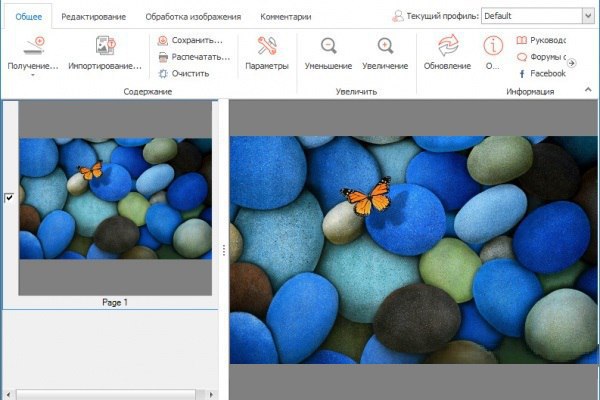Click the Page 1 label

click(115, 302)
